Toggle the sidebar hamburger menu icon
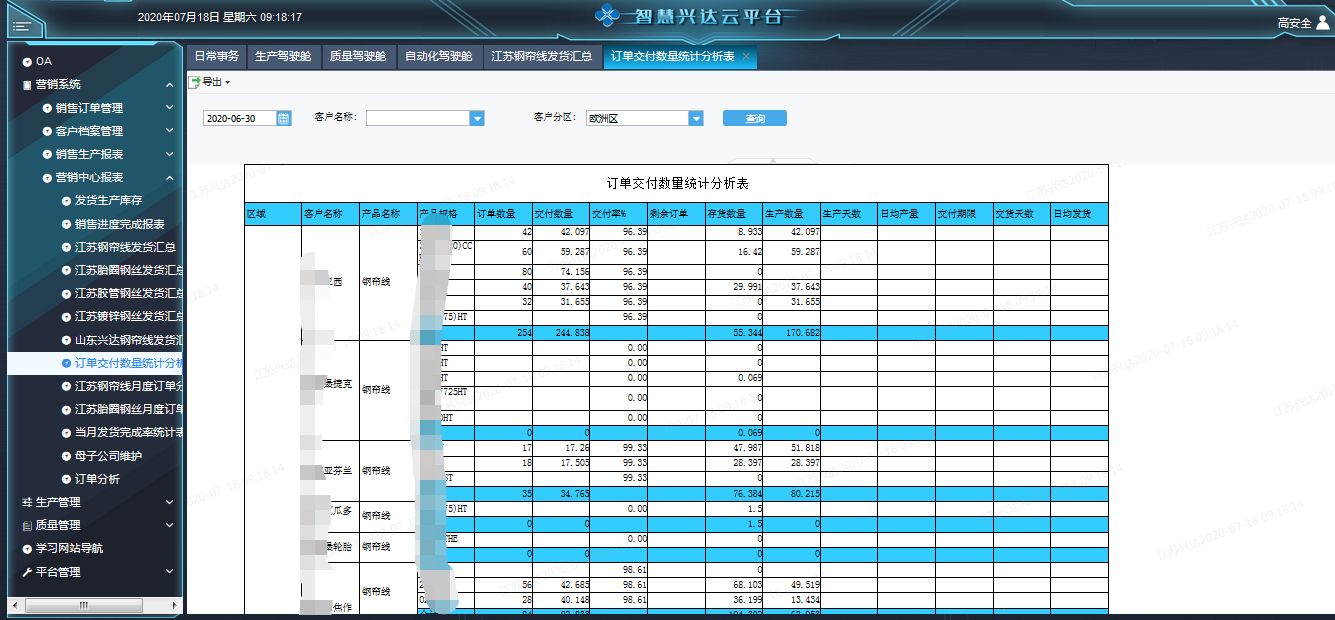 pyautogui.click(x=22, y=25)
